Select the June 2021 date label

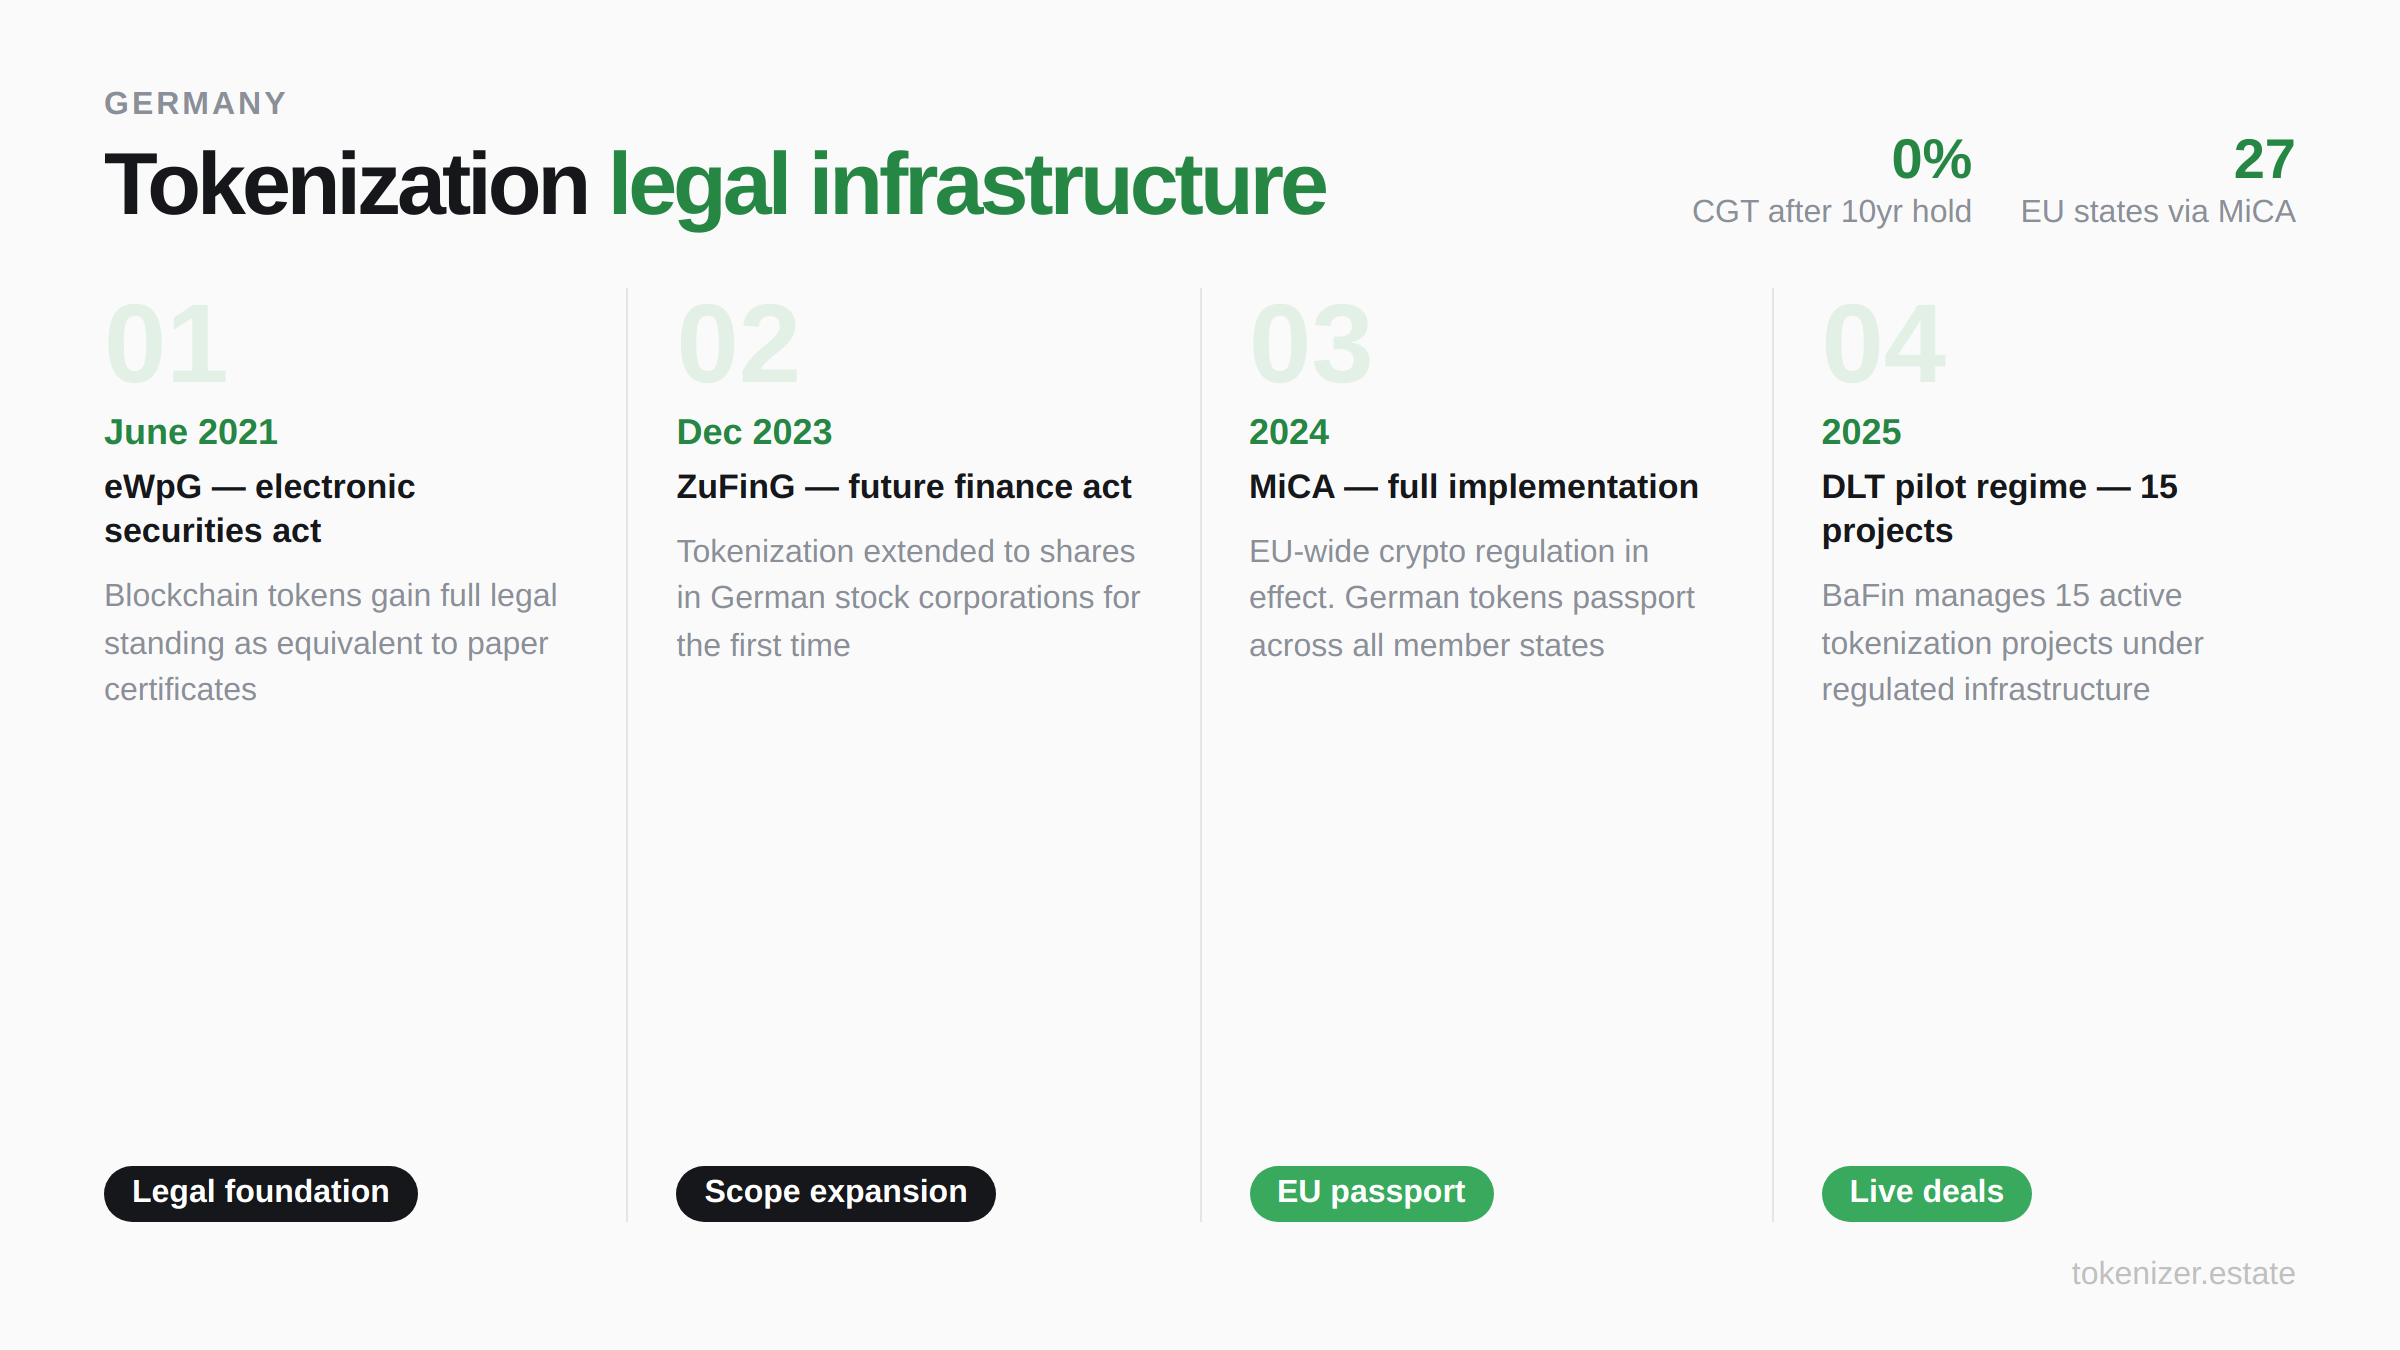pyautogui.click(x=191, y=431)
